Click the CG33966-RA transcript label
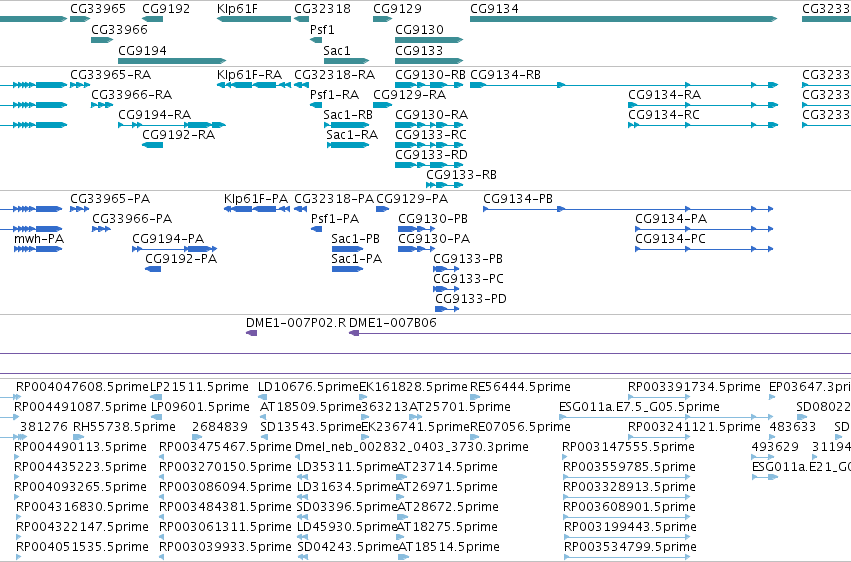This screenshot has width=851, height=562. click(131, 94)
